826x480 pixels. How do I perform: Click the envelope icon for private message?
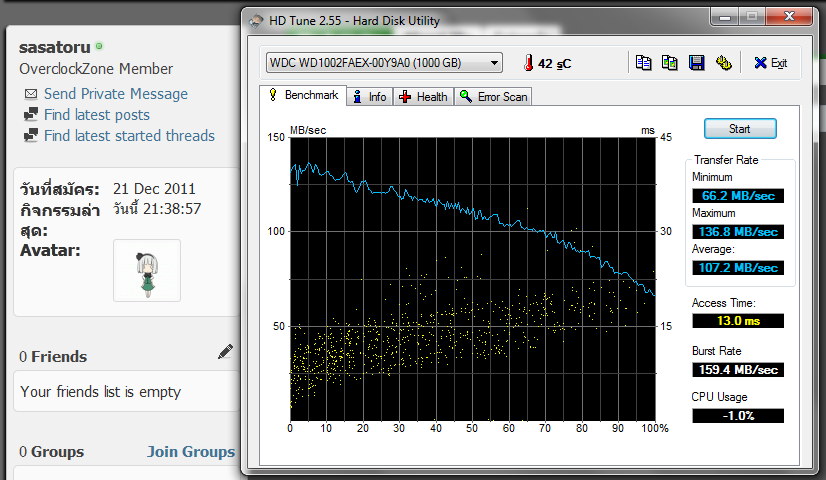coord(31,94)
